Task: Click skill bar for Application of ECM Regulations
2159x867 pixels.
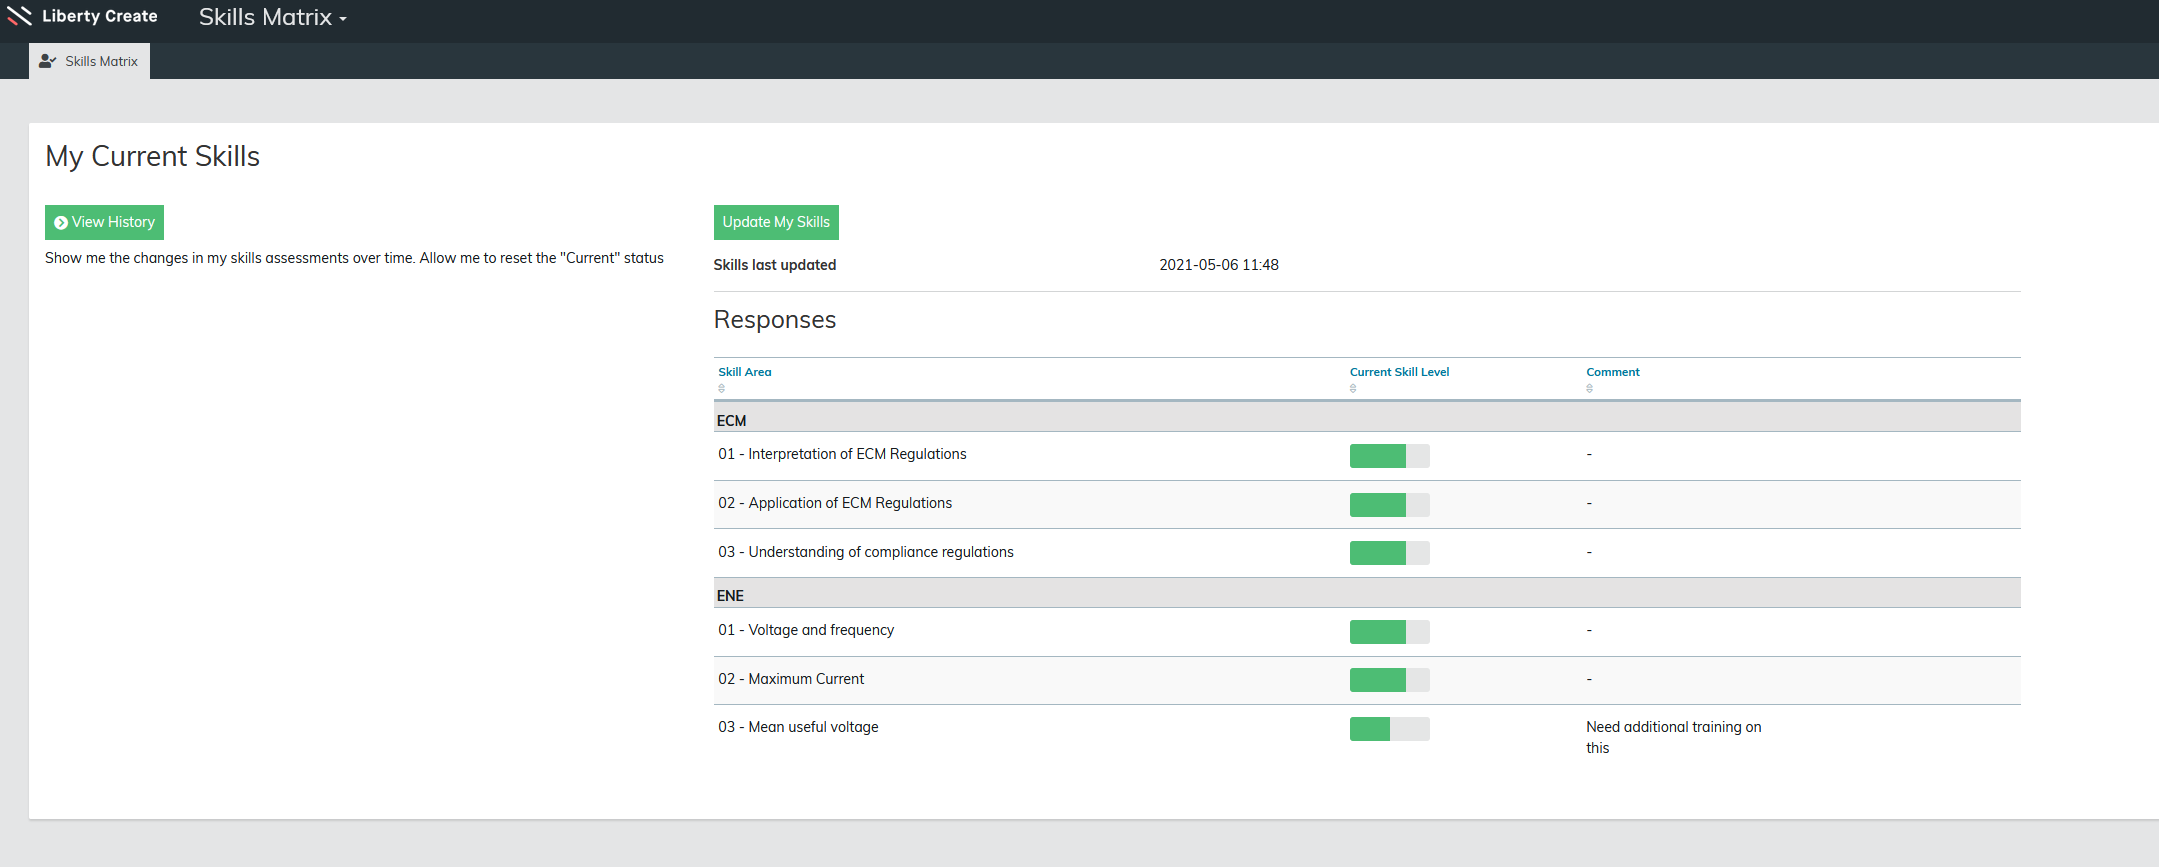Action: point(1389,505)
